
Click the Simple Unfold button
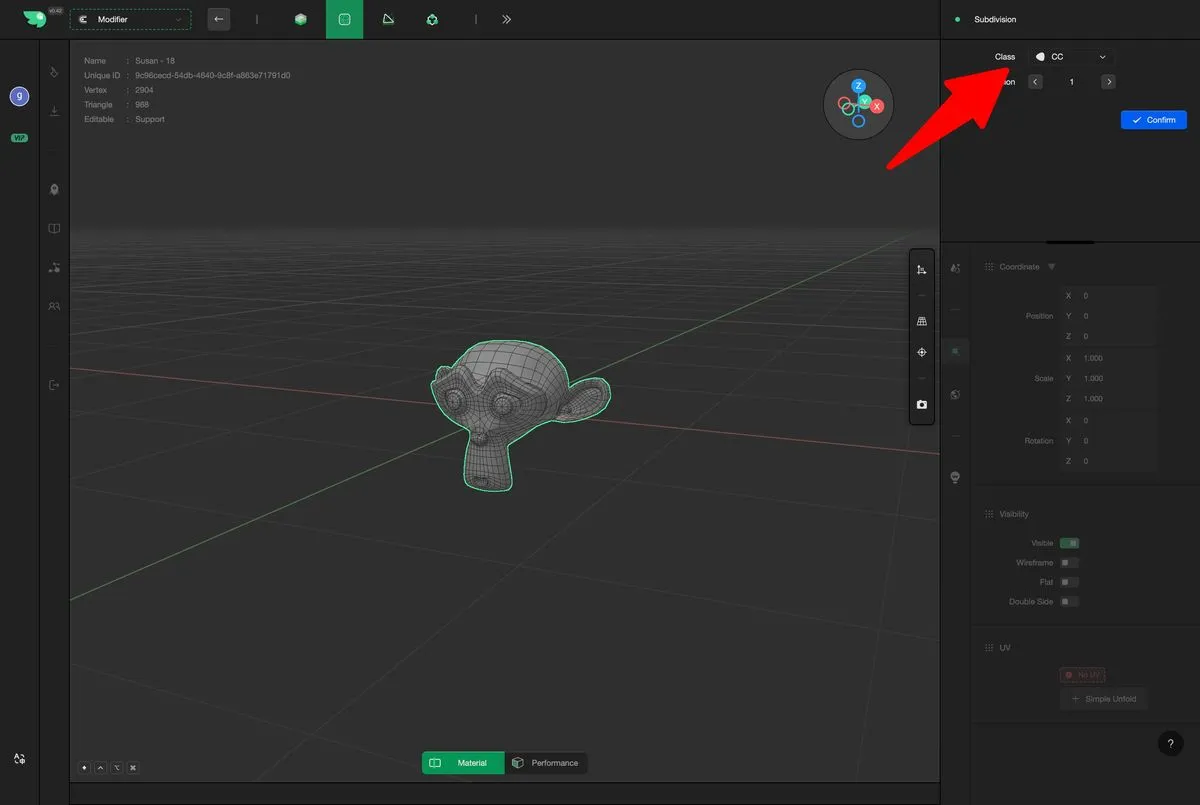tap(1103, 699)
